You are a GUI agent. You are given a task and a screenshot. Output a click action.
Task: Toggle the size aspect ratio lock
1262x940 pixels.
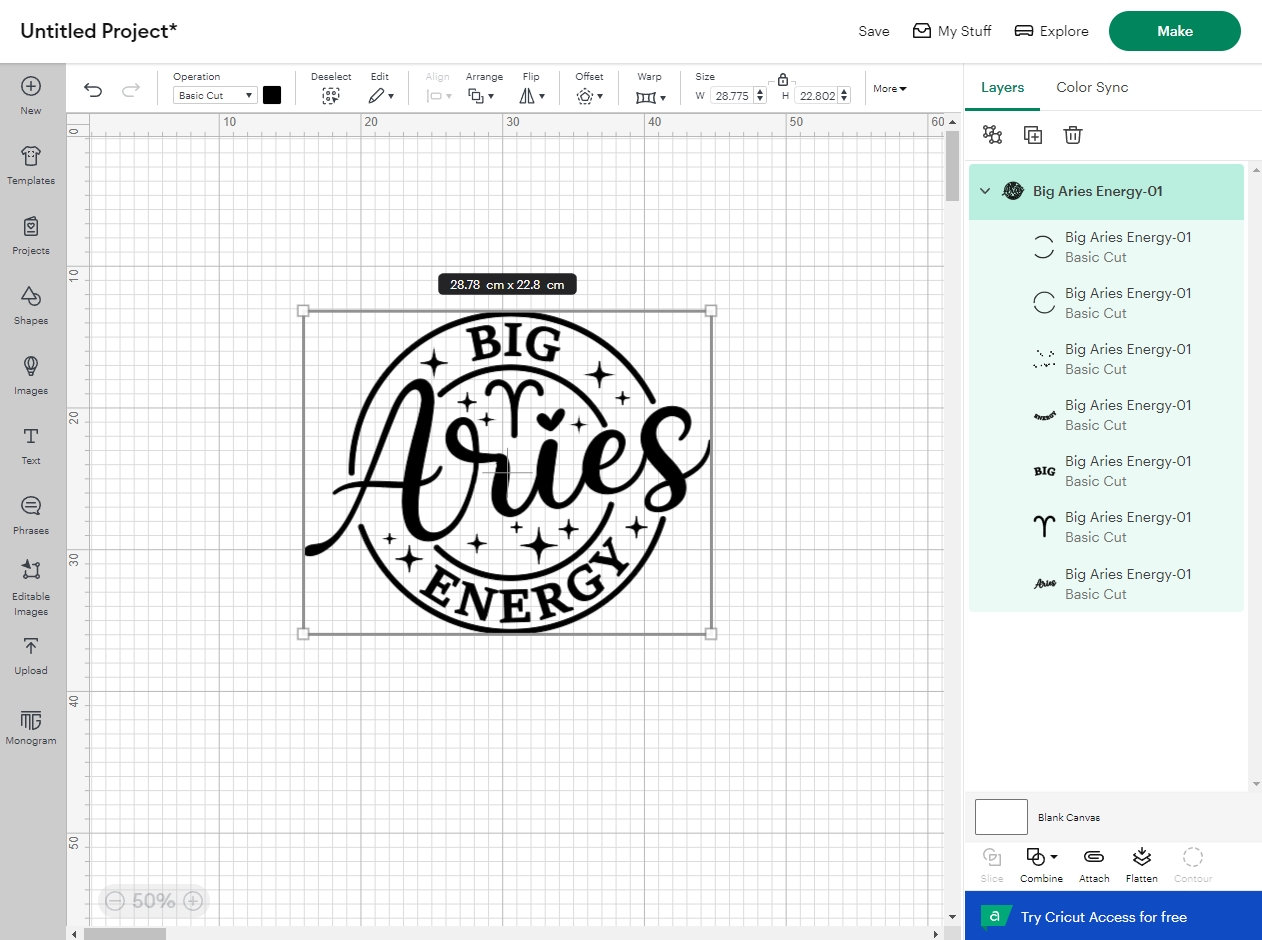pos(783,78)
